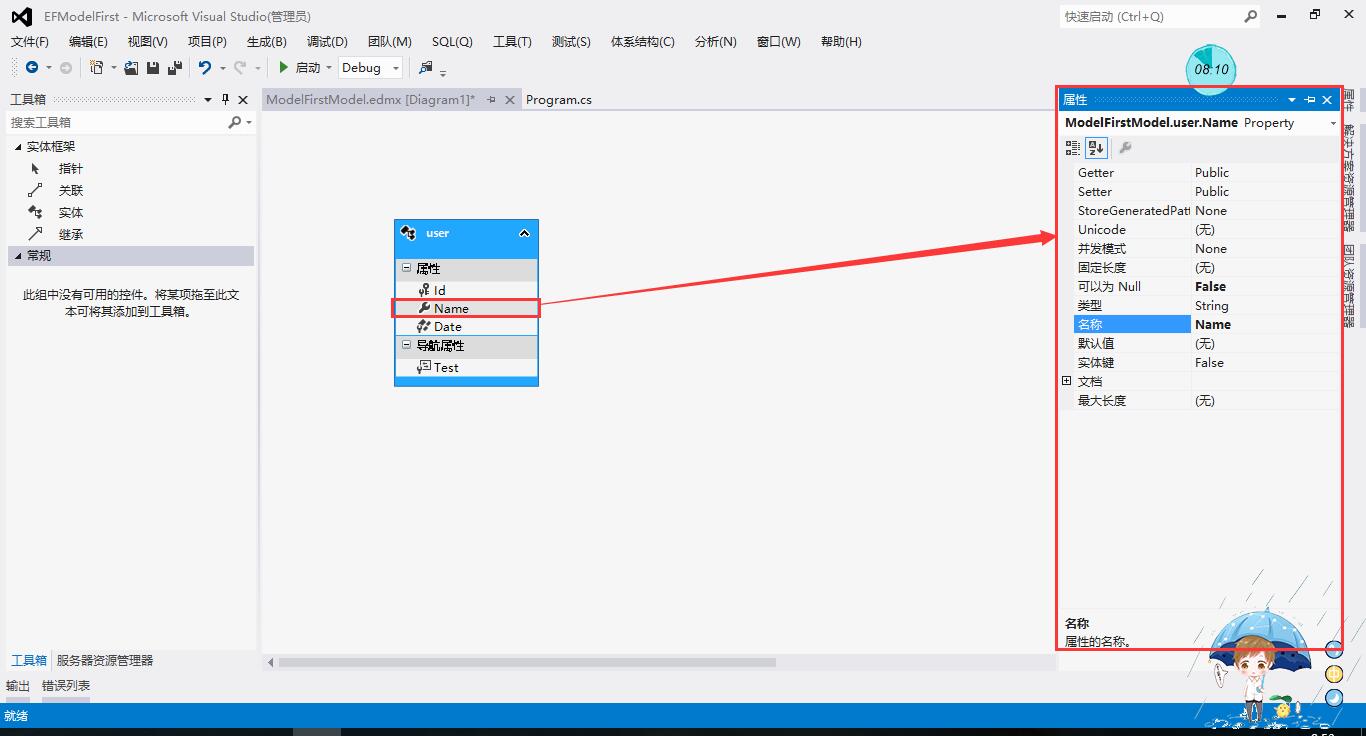Open 团队资源管理器 side tab
Screen dimensions: 1366x736
[x=1350, y=286]
